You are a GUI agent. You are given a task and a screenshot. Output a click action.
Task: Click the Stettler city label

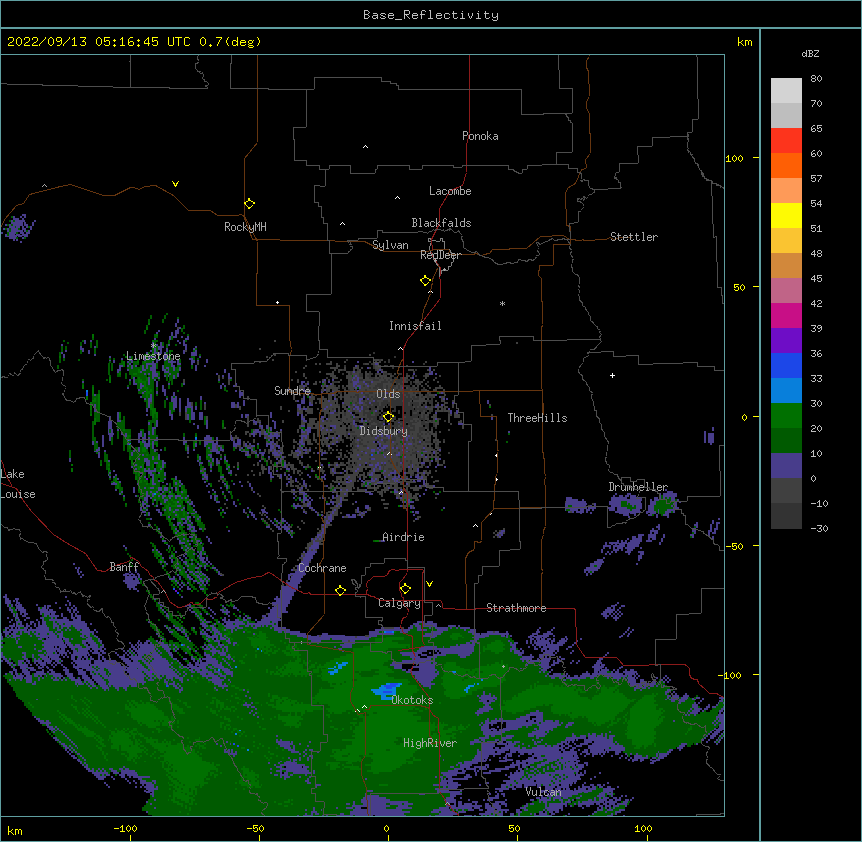coord(634,237)
